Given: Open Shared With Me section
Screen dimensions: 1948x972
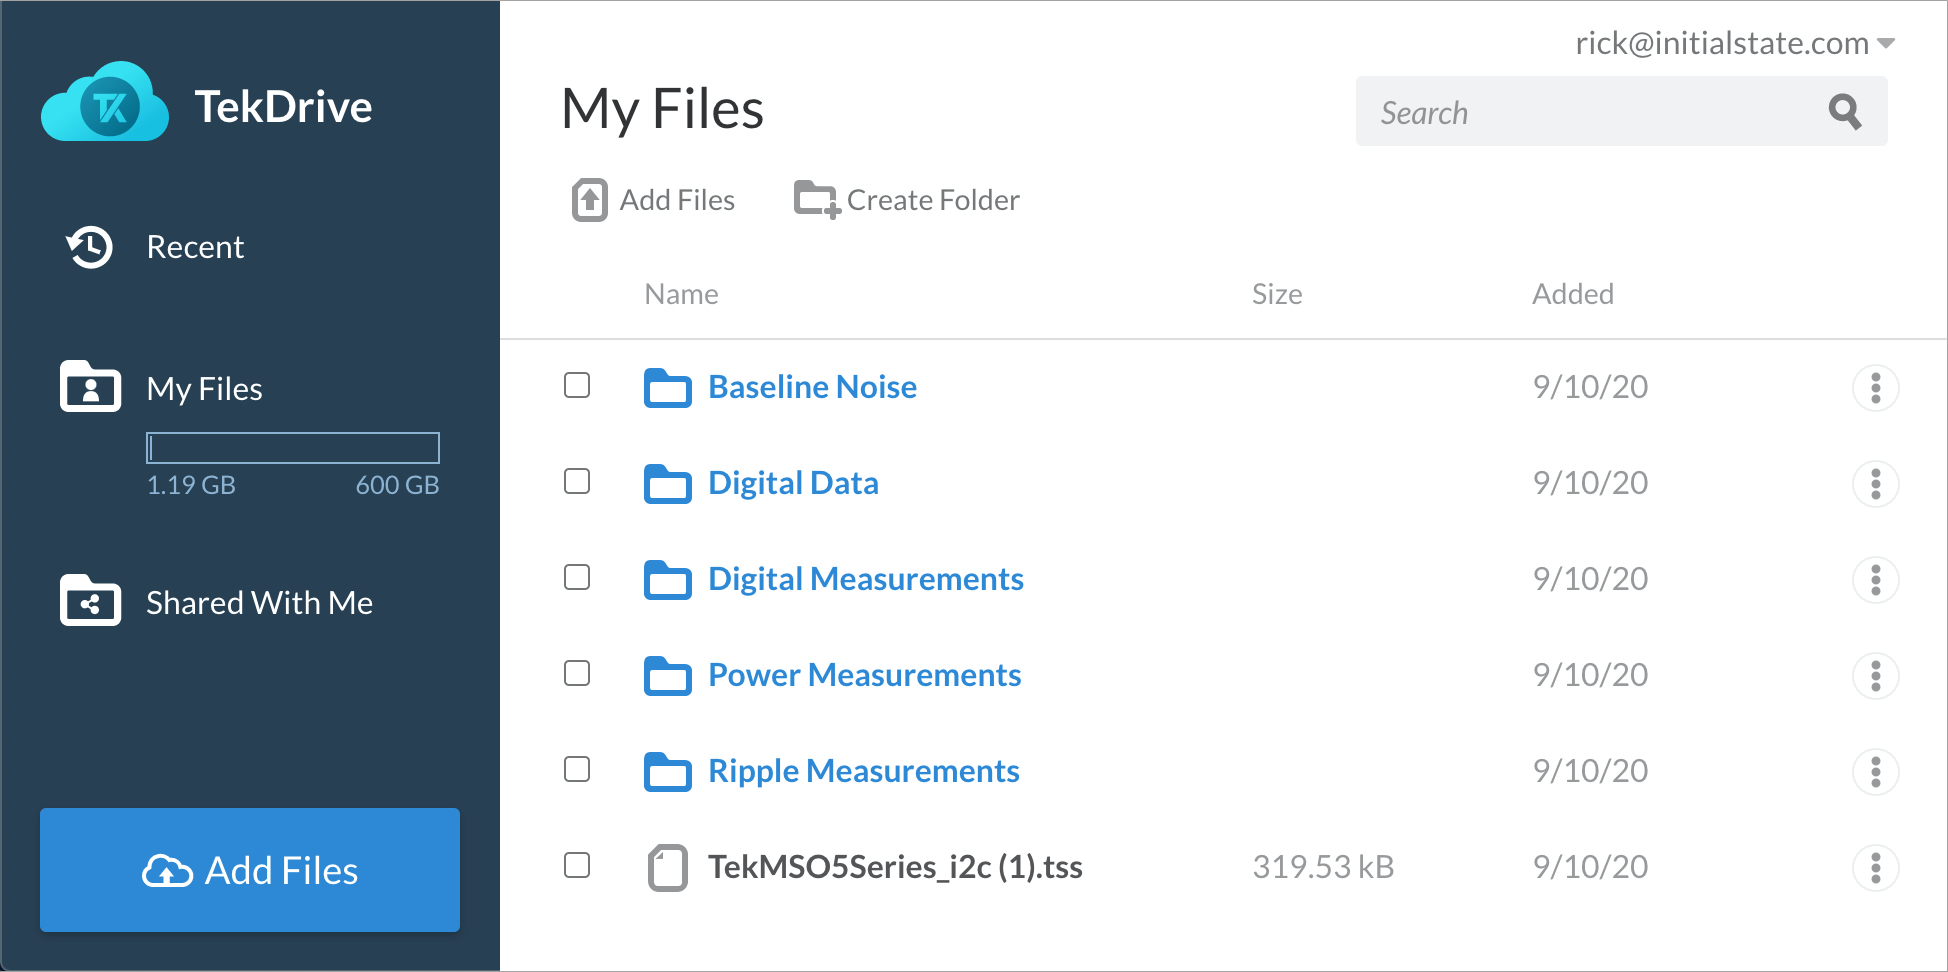Looking at the screenshot, I should 259,603.
